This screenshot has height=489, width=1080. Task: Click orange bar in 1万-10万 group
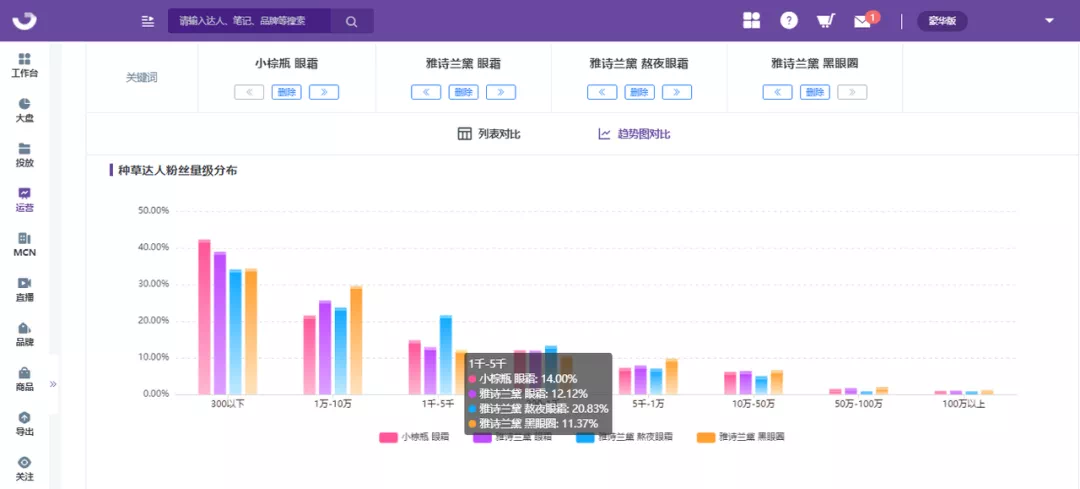pyautogui.click(x=356, y=340)
